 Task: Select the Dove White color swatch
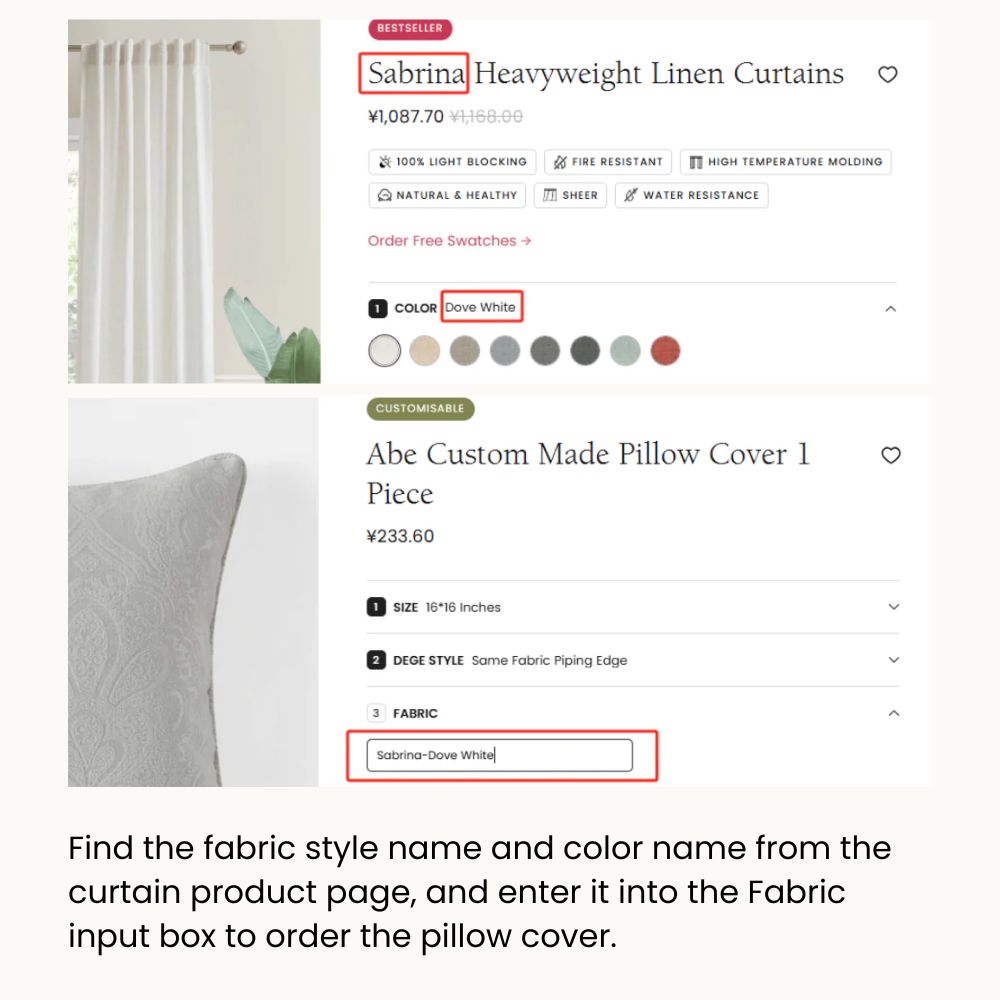coord(385,351)
